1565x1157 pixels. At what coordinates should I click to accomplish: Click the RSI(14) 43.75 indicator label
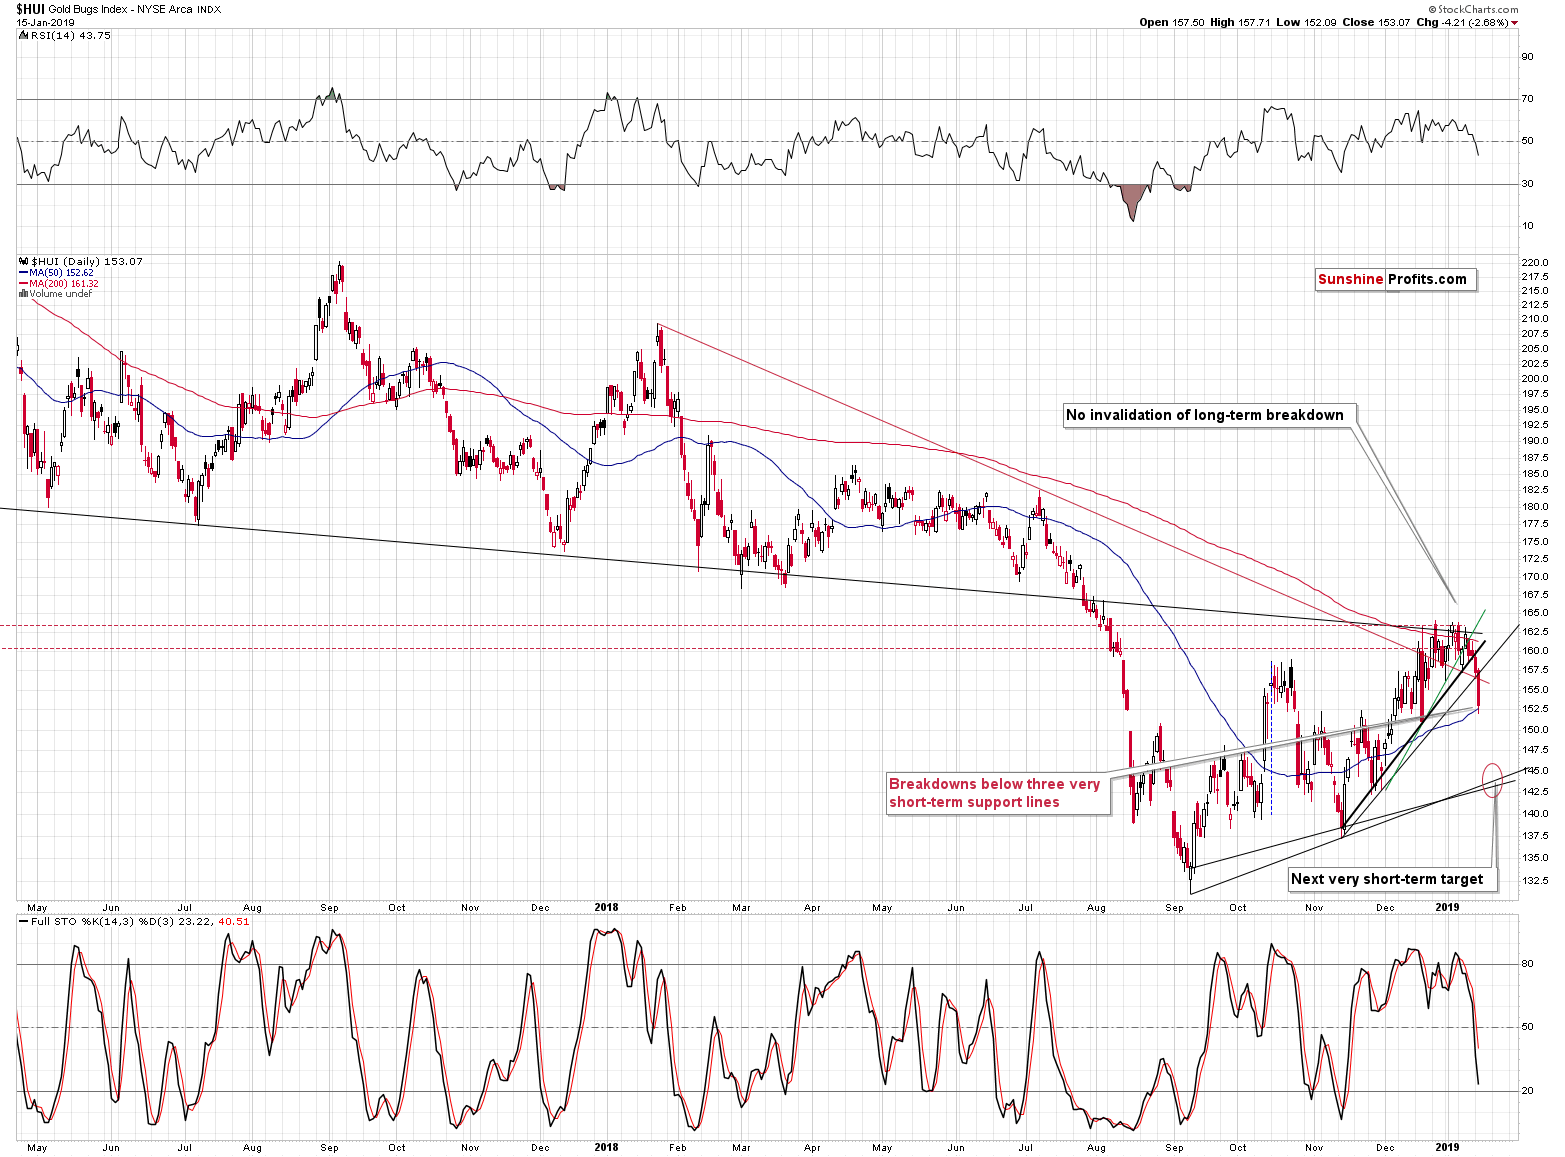(71, 35)
